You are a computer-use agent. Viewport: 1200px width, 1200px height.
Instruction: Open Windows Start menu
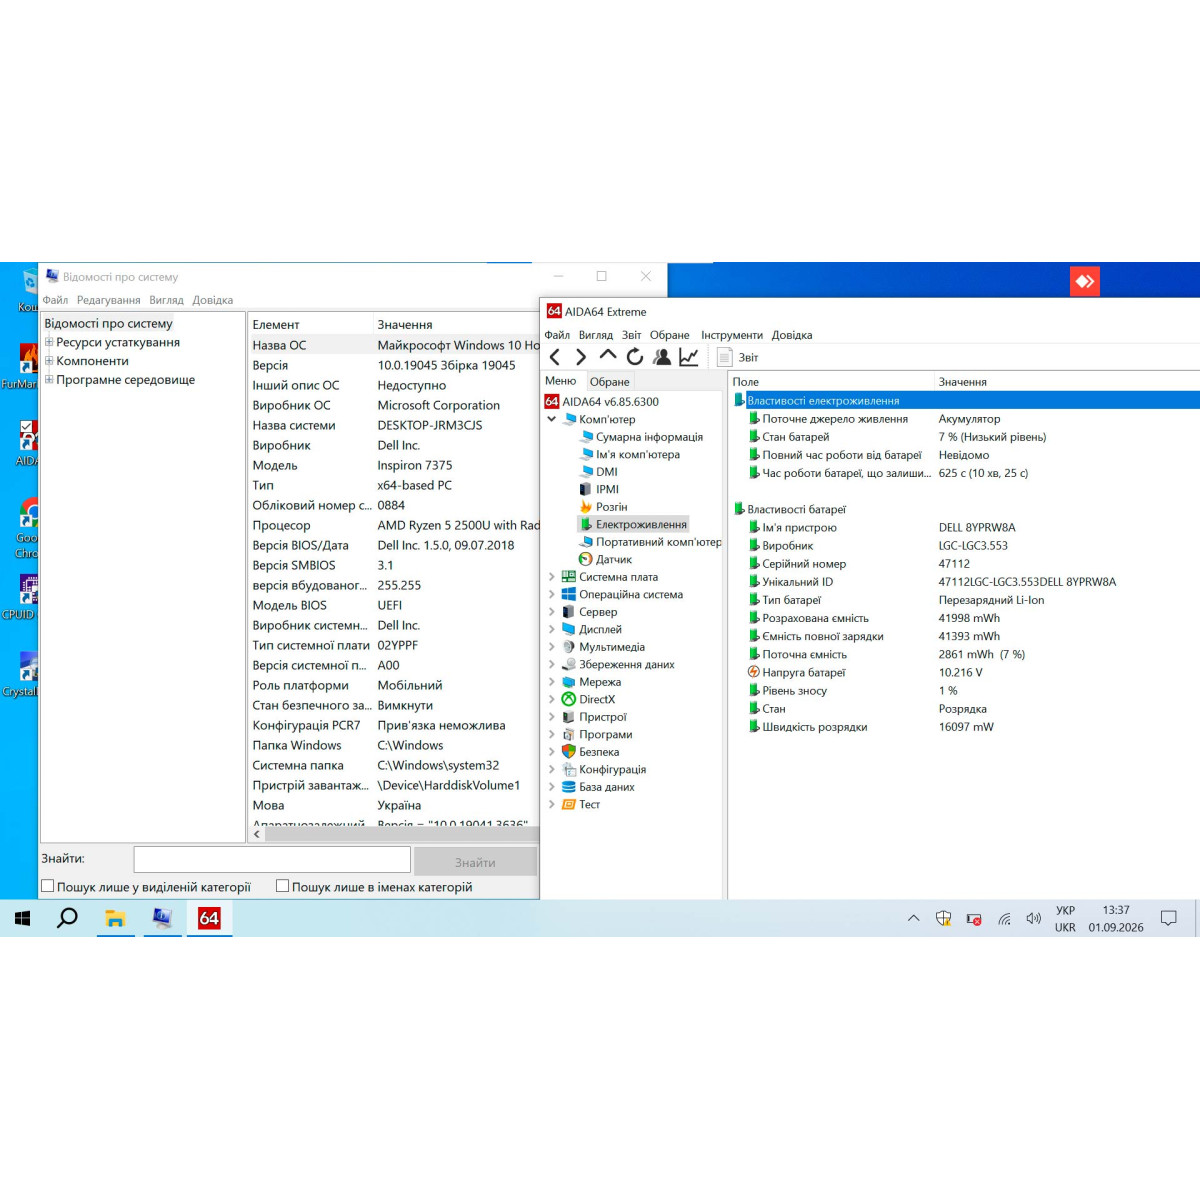(x=22, y=918)
